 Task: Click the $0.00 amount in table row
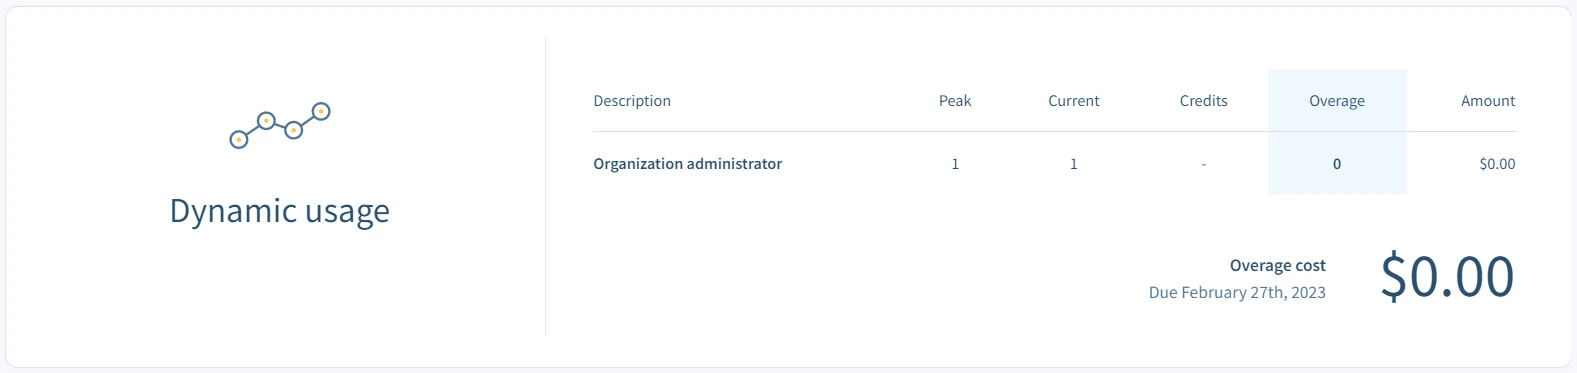[1497, 164]
